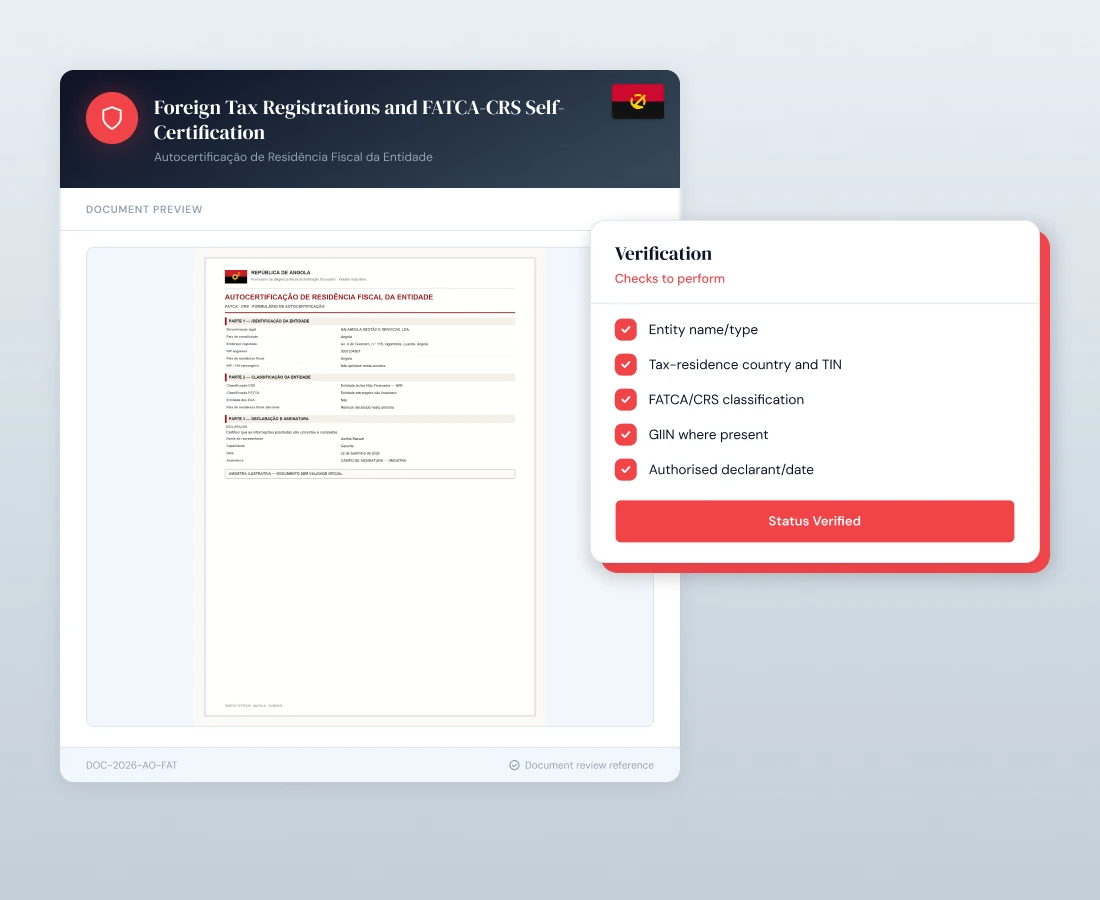The width and height of the screenshot is (1100, 900).
Task: Toggle the FATCA/CRS classification checkbox
Action: (626, 400)
